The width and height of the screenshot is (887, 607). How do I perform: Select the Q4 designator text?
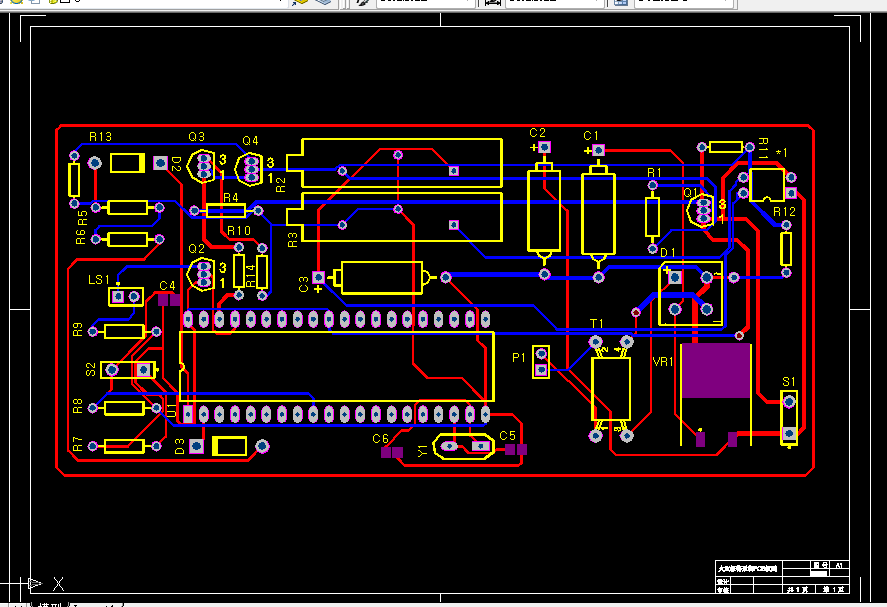[250, 141]
